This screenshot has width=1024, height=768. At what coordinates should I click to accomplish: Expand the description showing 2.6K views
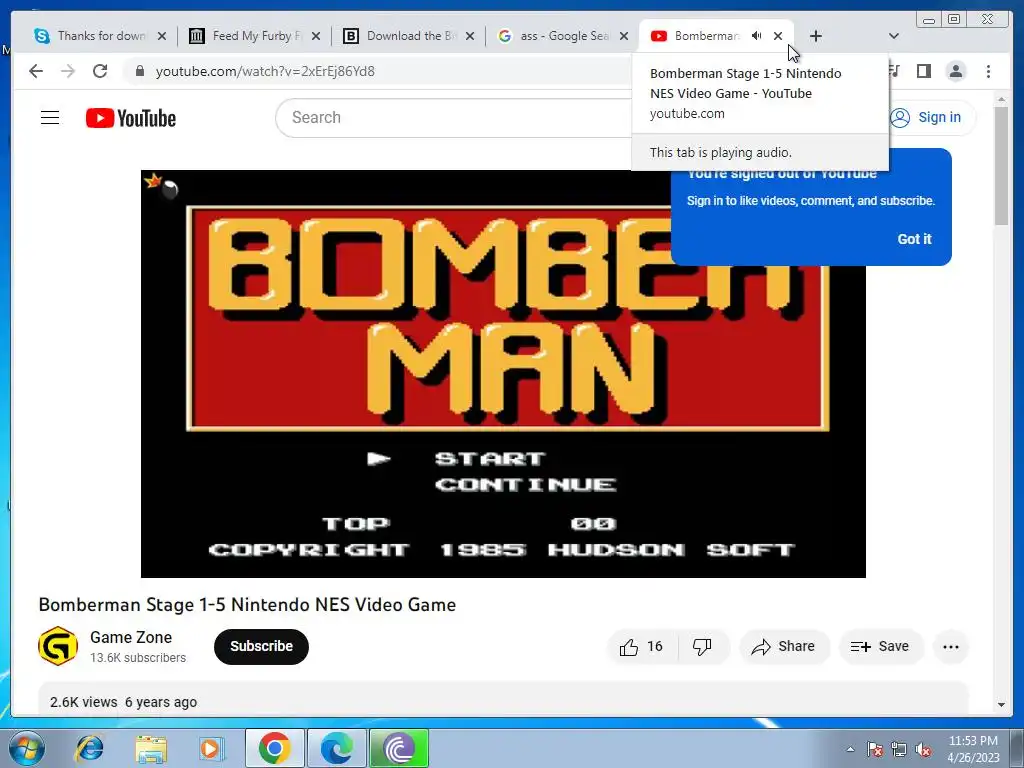503,700
